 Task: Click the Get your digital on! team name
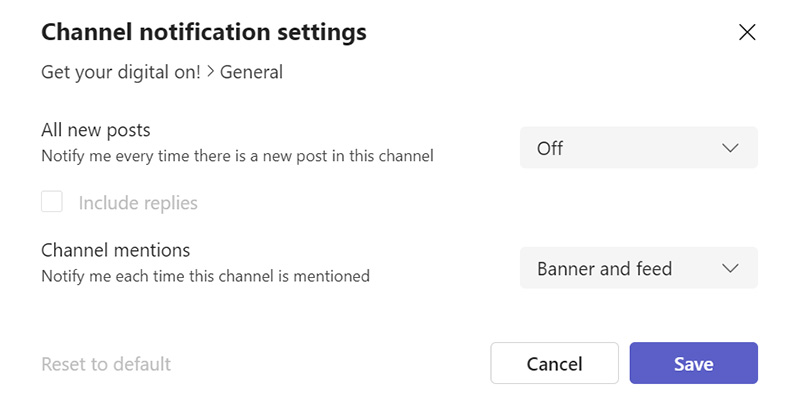click(121, 72)
